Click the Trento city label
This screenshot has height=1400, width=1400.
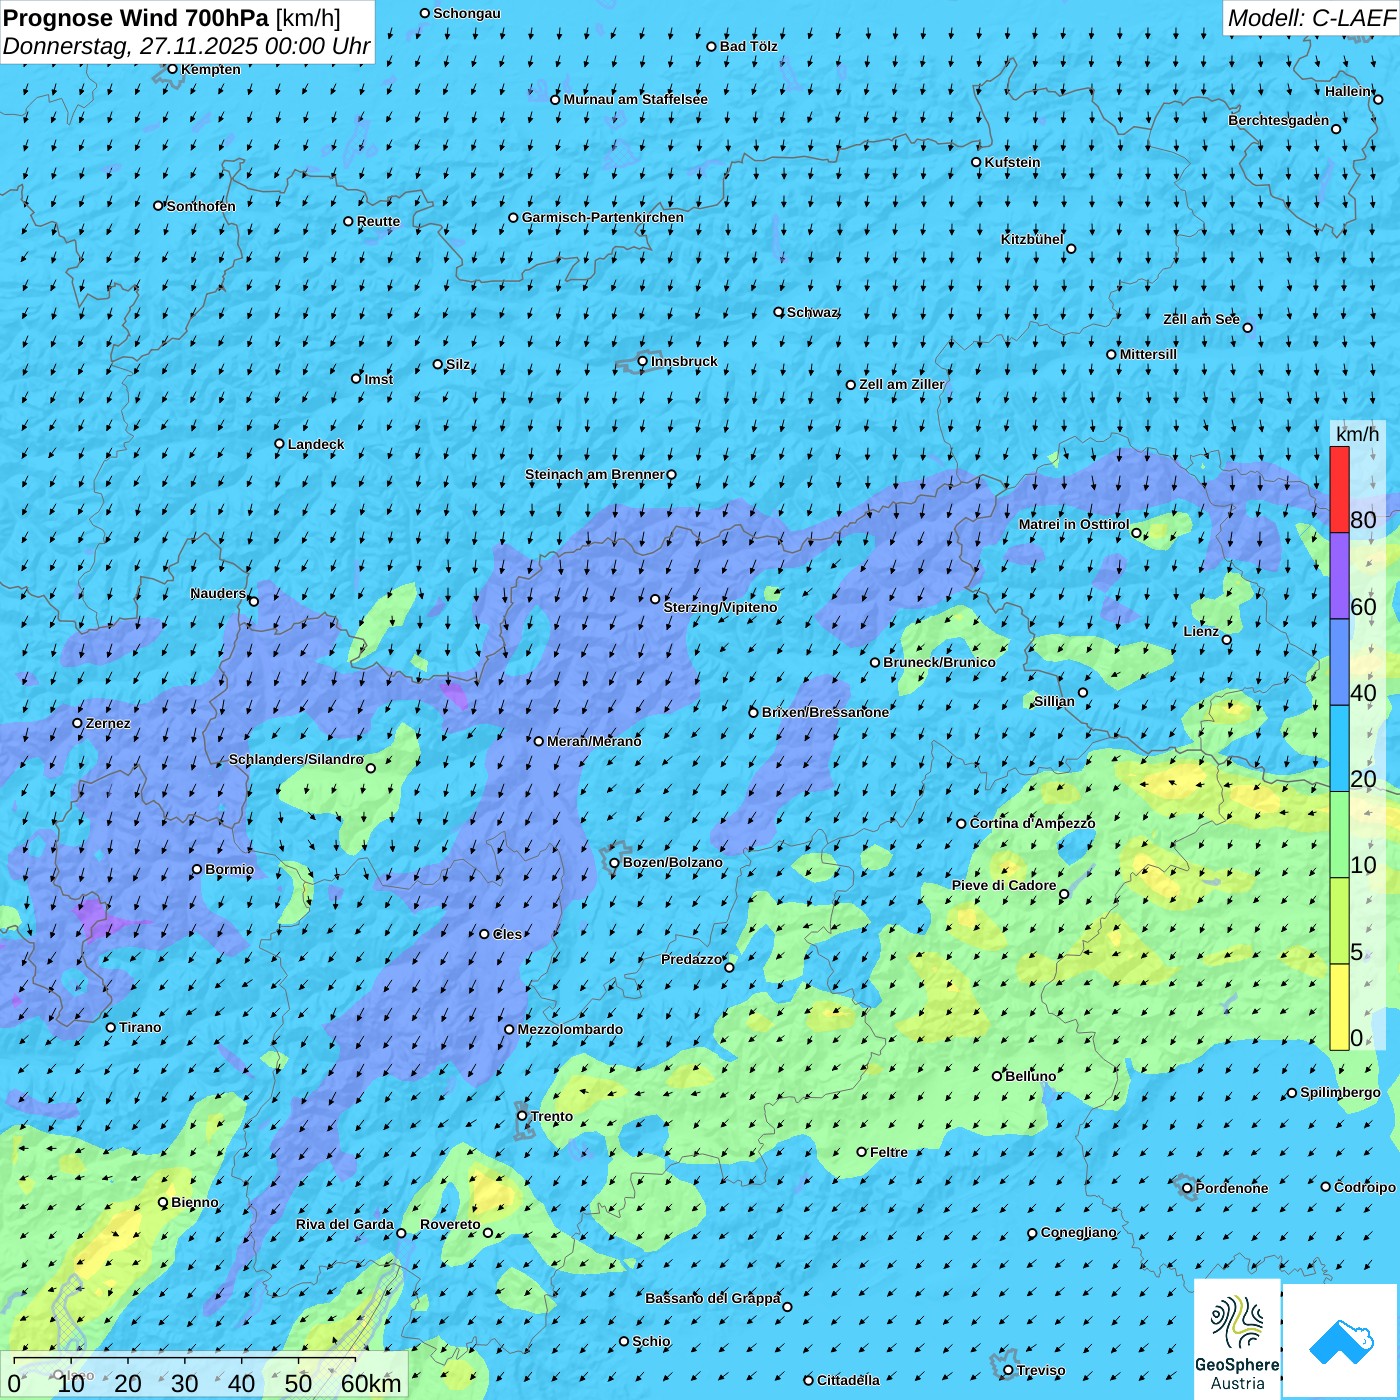click(552, 1116)
